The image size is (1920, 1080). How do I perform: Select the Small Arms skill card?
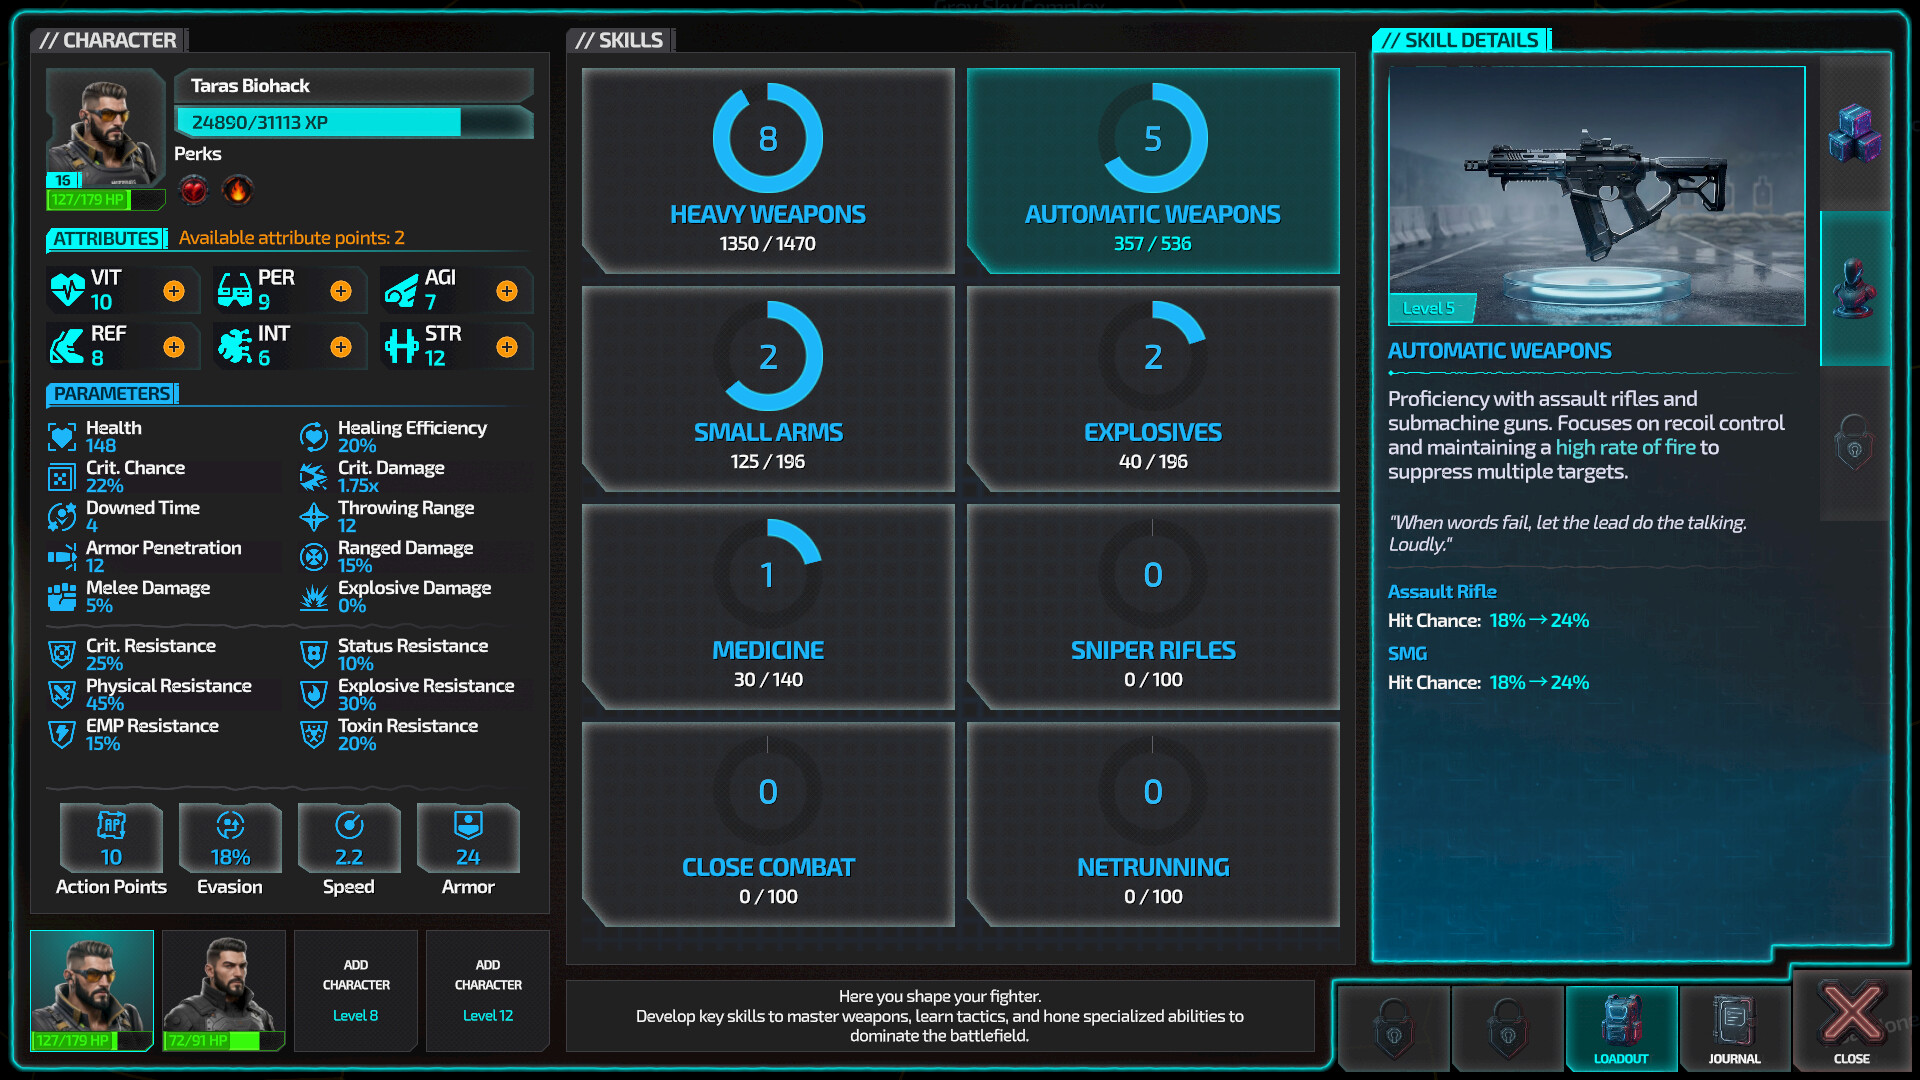click(x=768, y=389)
